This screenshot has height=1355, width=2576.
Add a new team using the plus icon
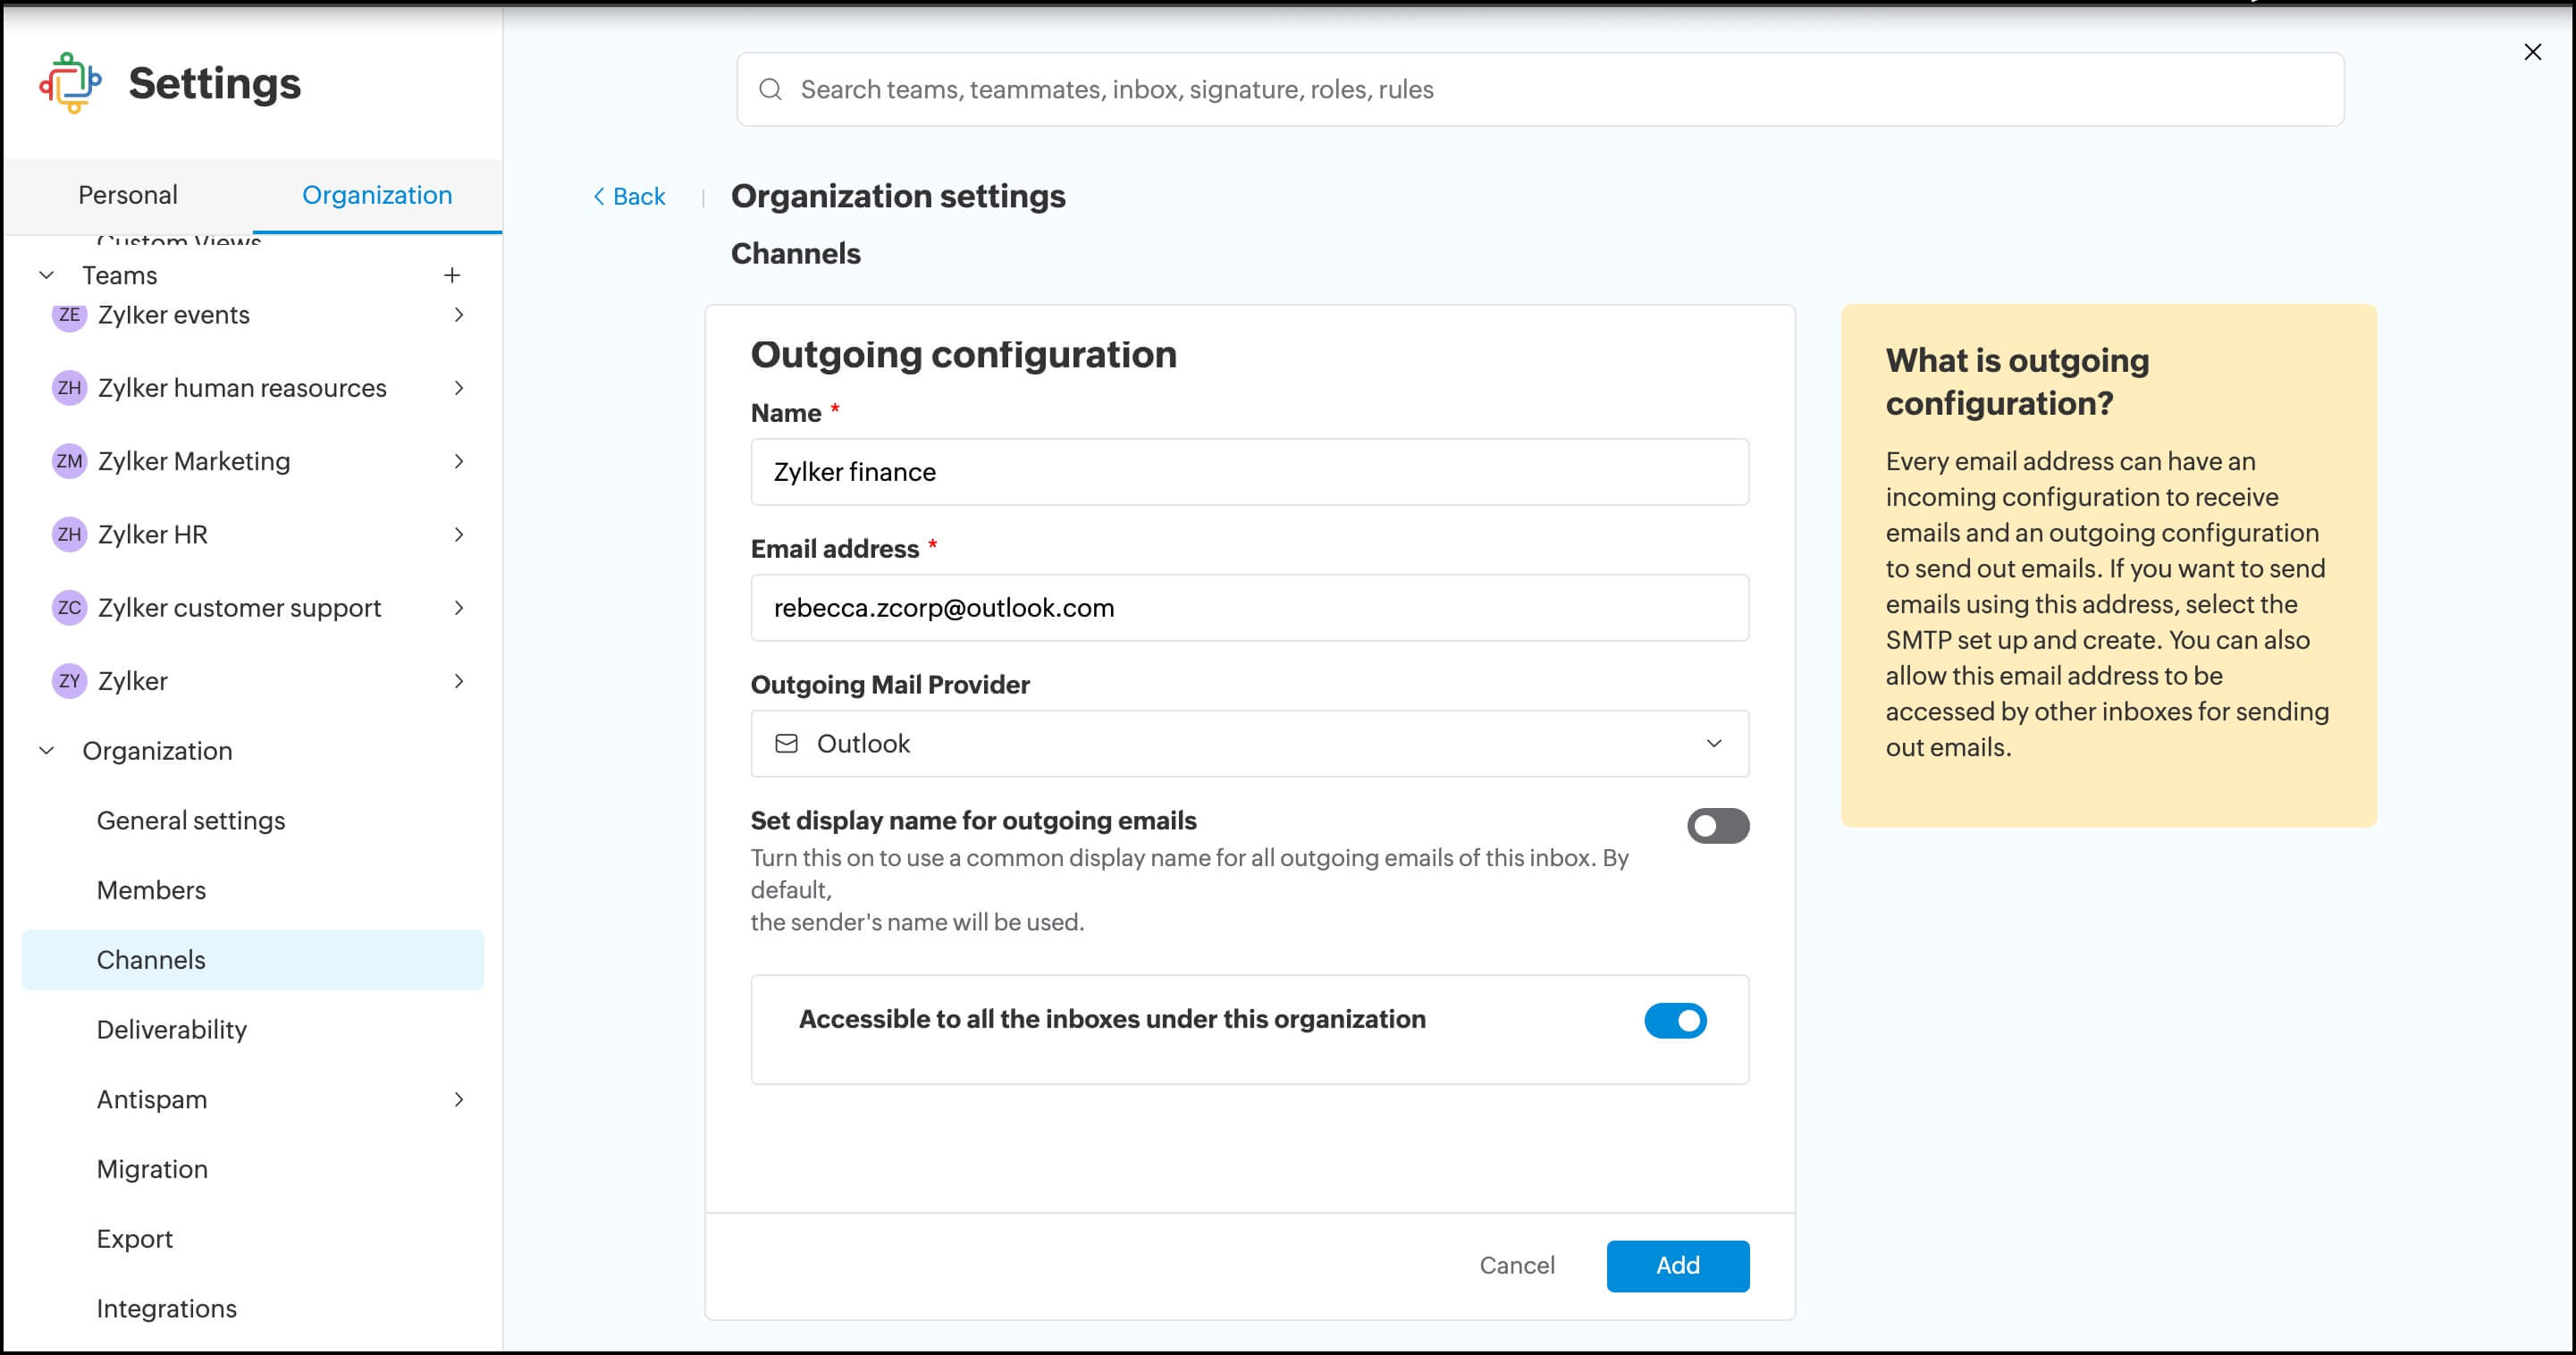(453, 275)
